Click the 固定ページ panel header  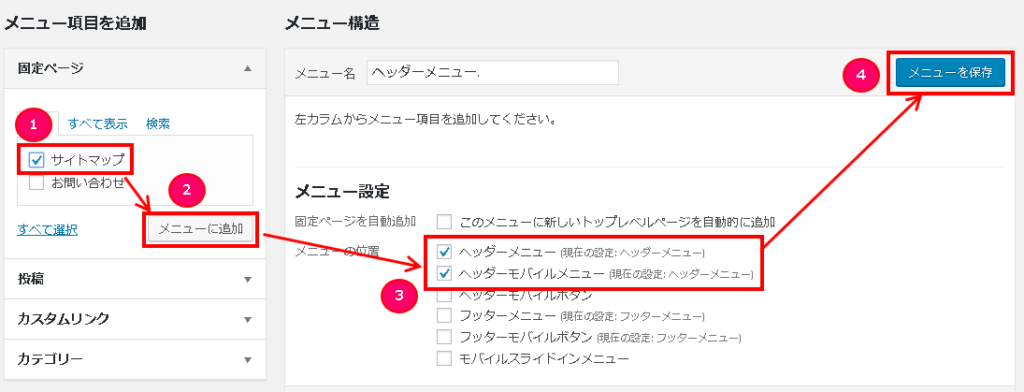(135, 68)
